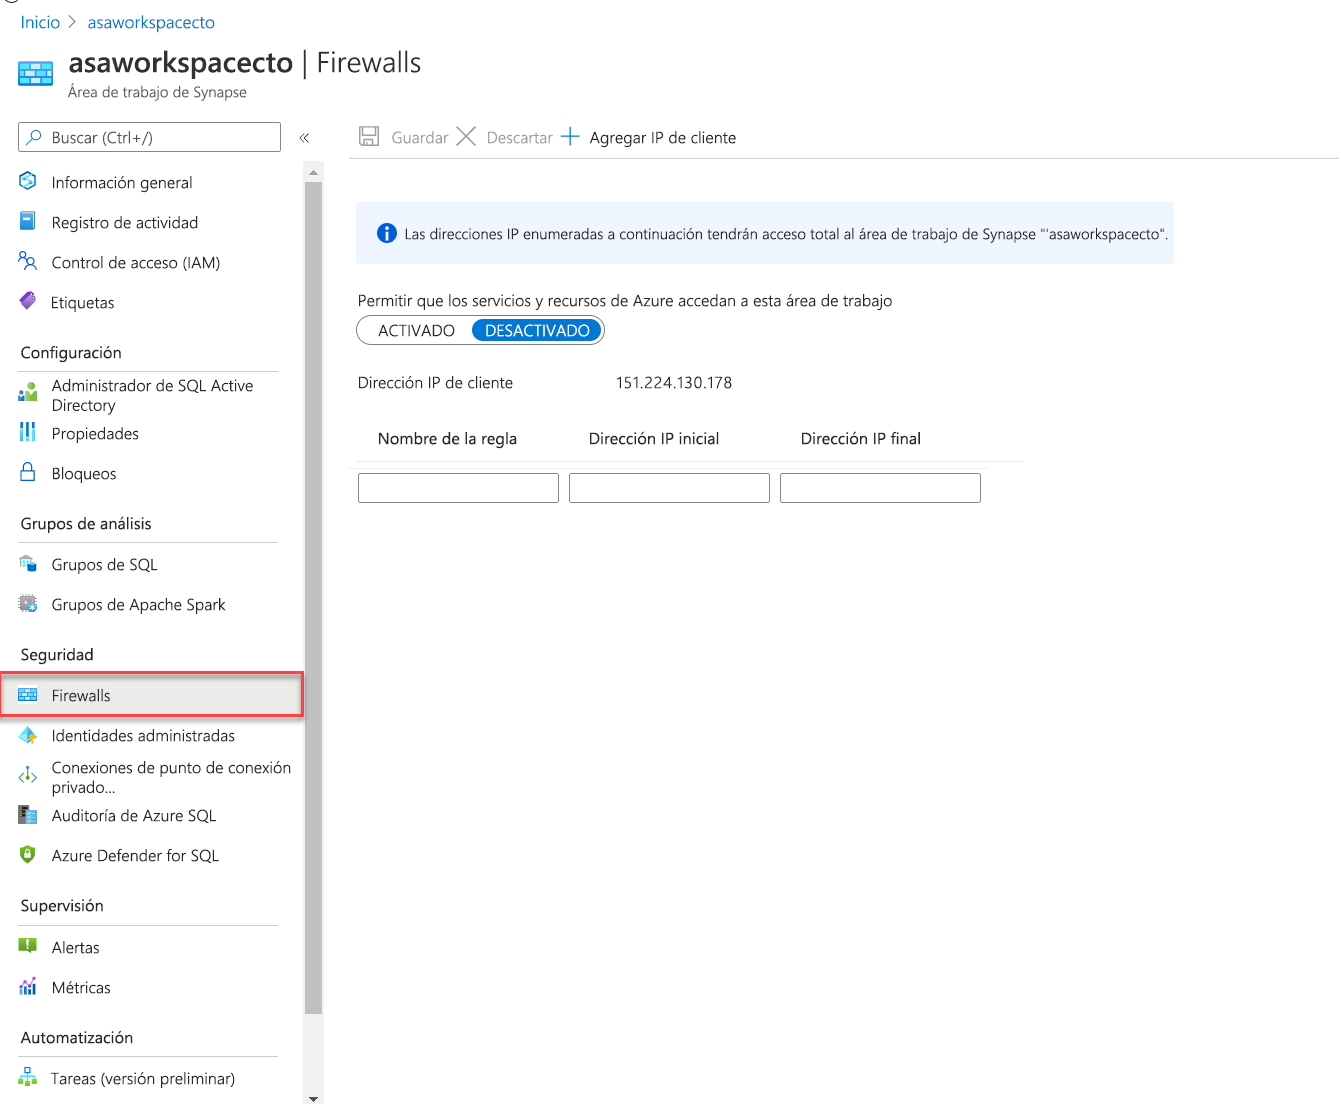Click the Nombre de la regla column header
Viewport: 1341px width, 1104px height.
coord(447,438)
